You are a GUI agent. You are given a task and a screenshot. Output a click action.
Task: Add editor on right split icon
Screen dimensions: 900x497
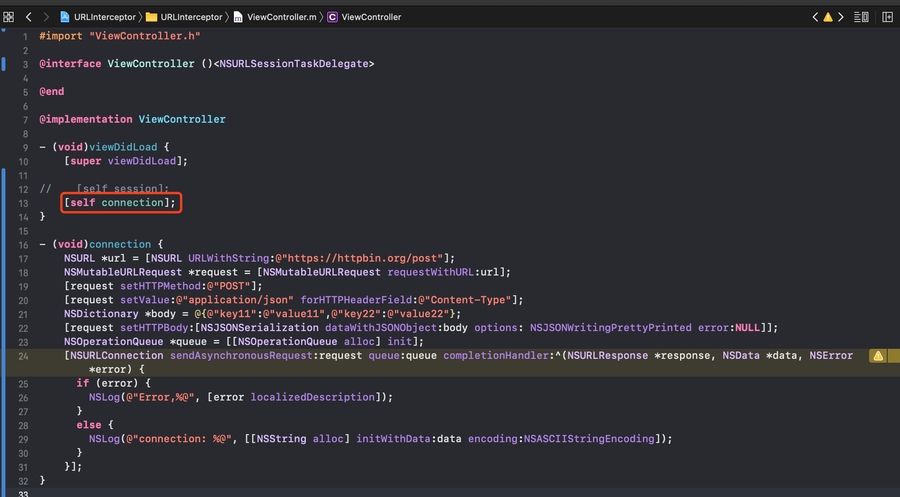click(x=886, y=17)
